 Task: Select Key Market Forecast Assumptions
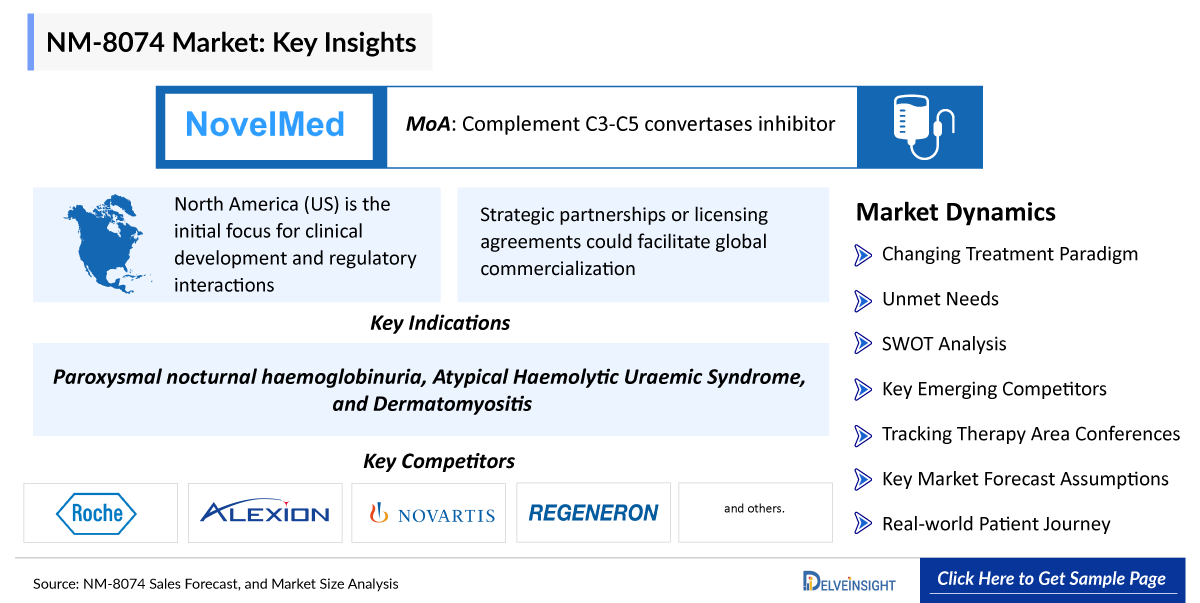pyautogui.click(x=1025, y=479)
